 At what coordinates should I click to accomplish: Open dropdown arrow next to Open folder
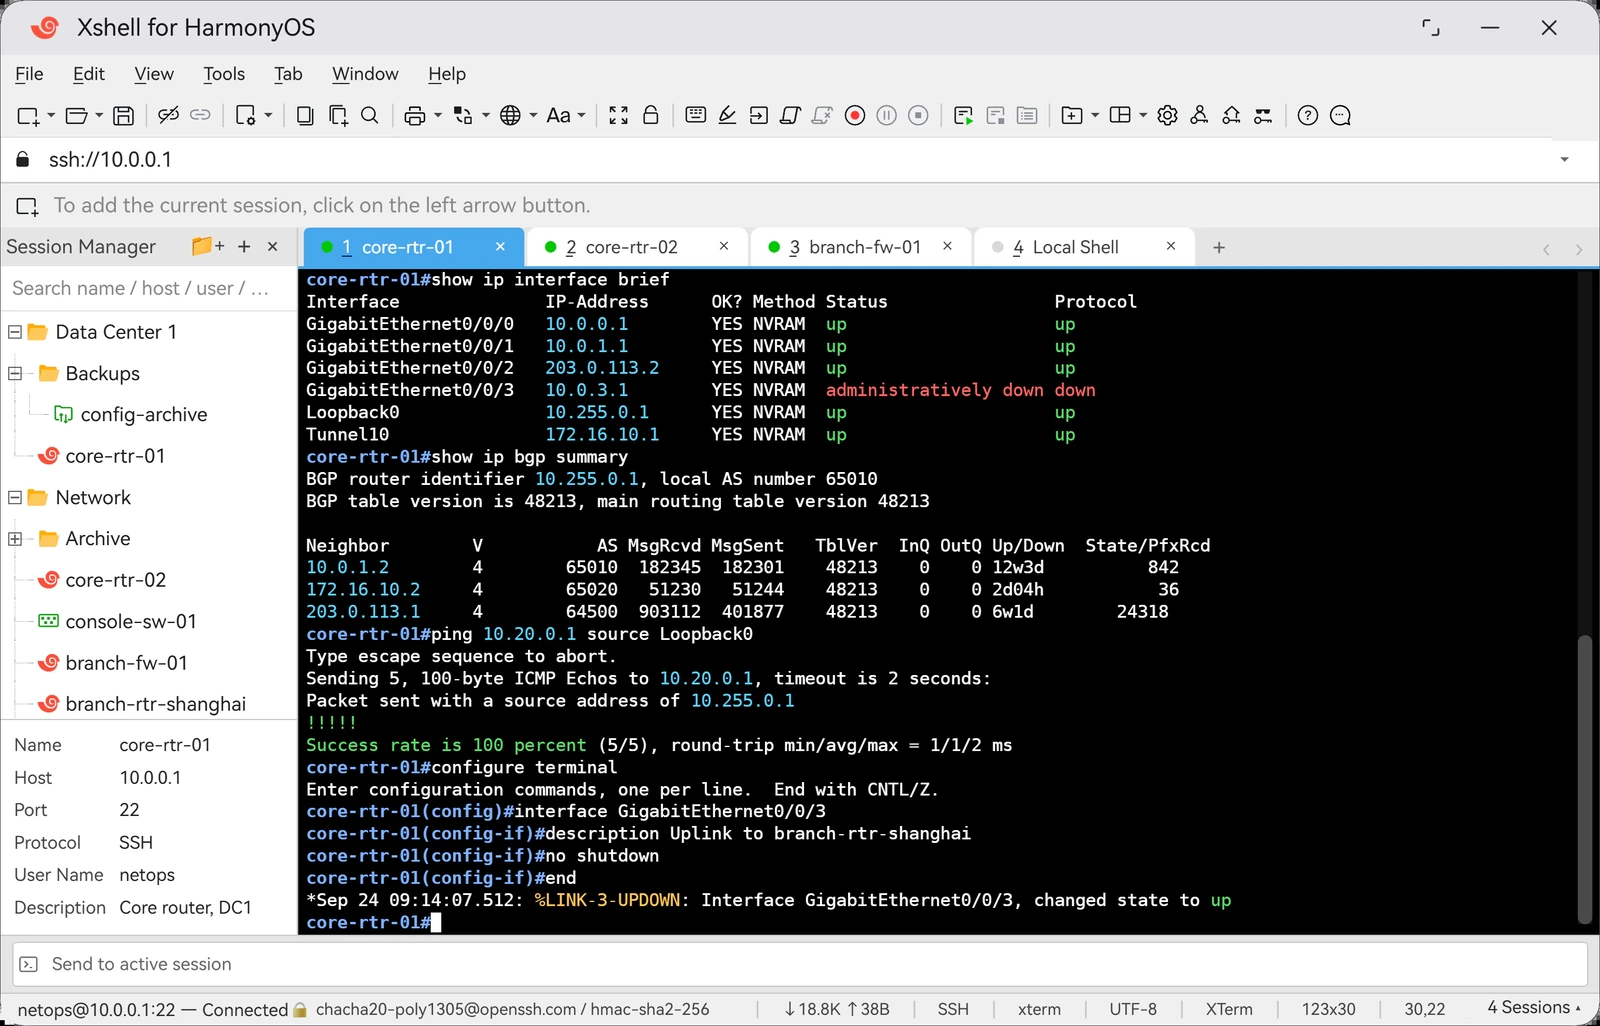tap(99, 116)
